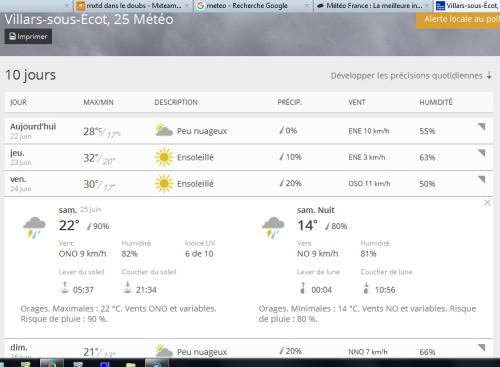Click the thunderstorm icon for sam. day
500x367 pixels.
coord(34,227)
